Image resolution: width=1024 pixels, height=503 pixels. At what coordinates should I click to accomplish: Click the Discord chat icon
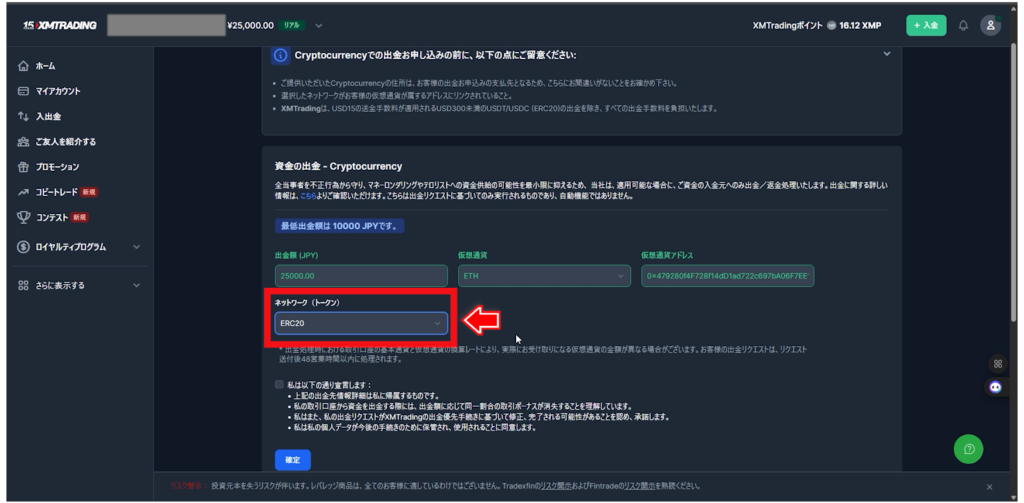tap(995, 386)
